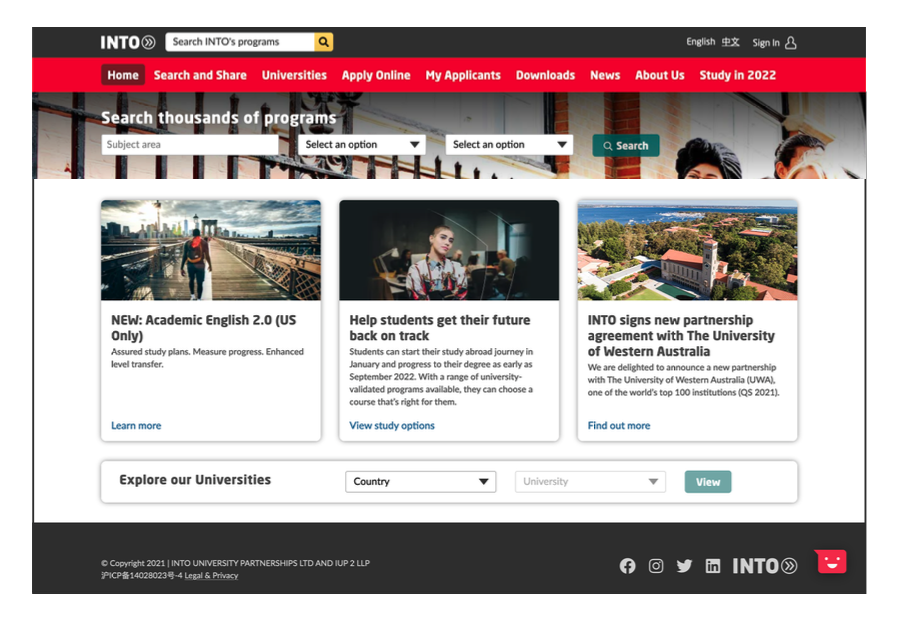This screenshot has height=632, width=903.
Task: Click the Subject area input field
Action: 190,145
